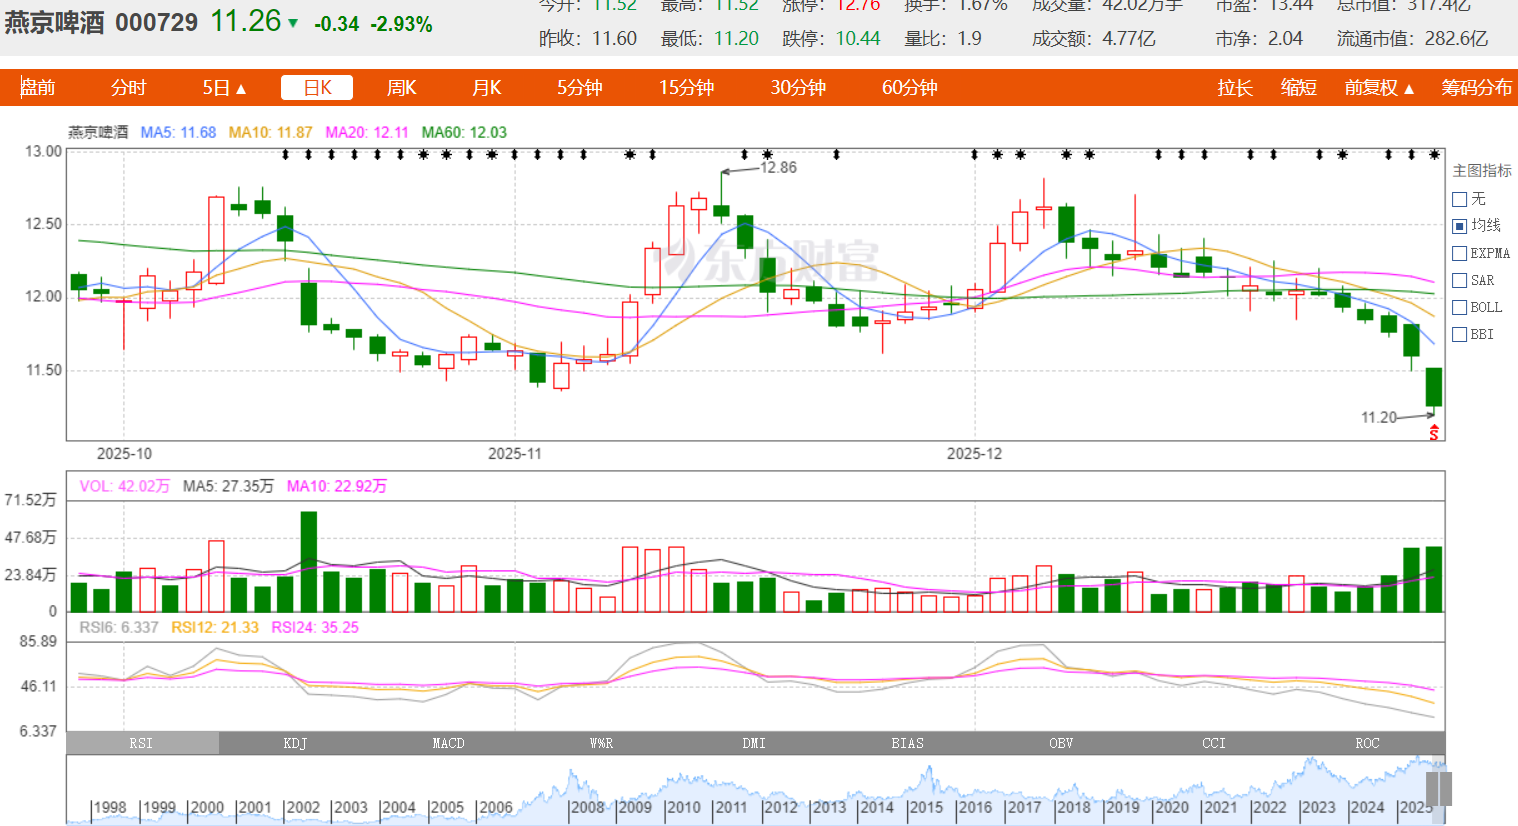Click the VOL: 42.02万 label

pyautogui.click(x=125, y=486)
